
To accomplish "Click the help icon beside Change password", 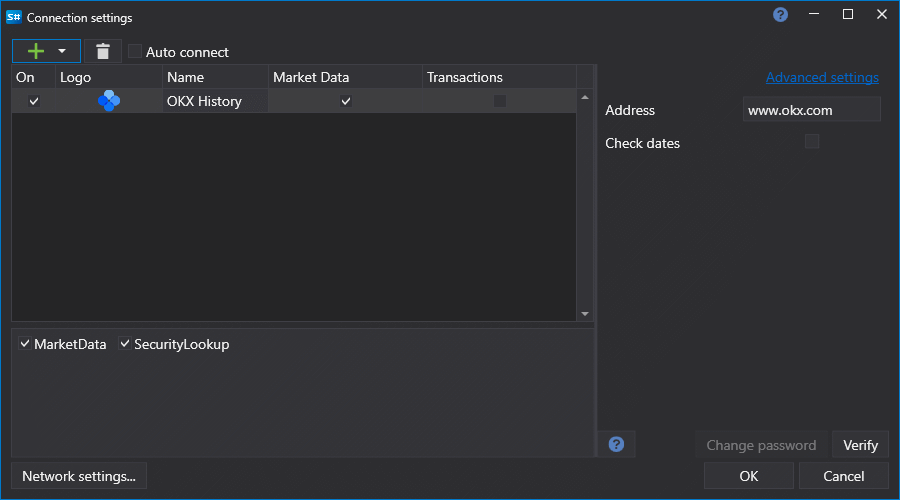I will click(x=616, y=444).
